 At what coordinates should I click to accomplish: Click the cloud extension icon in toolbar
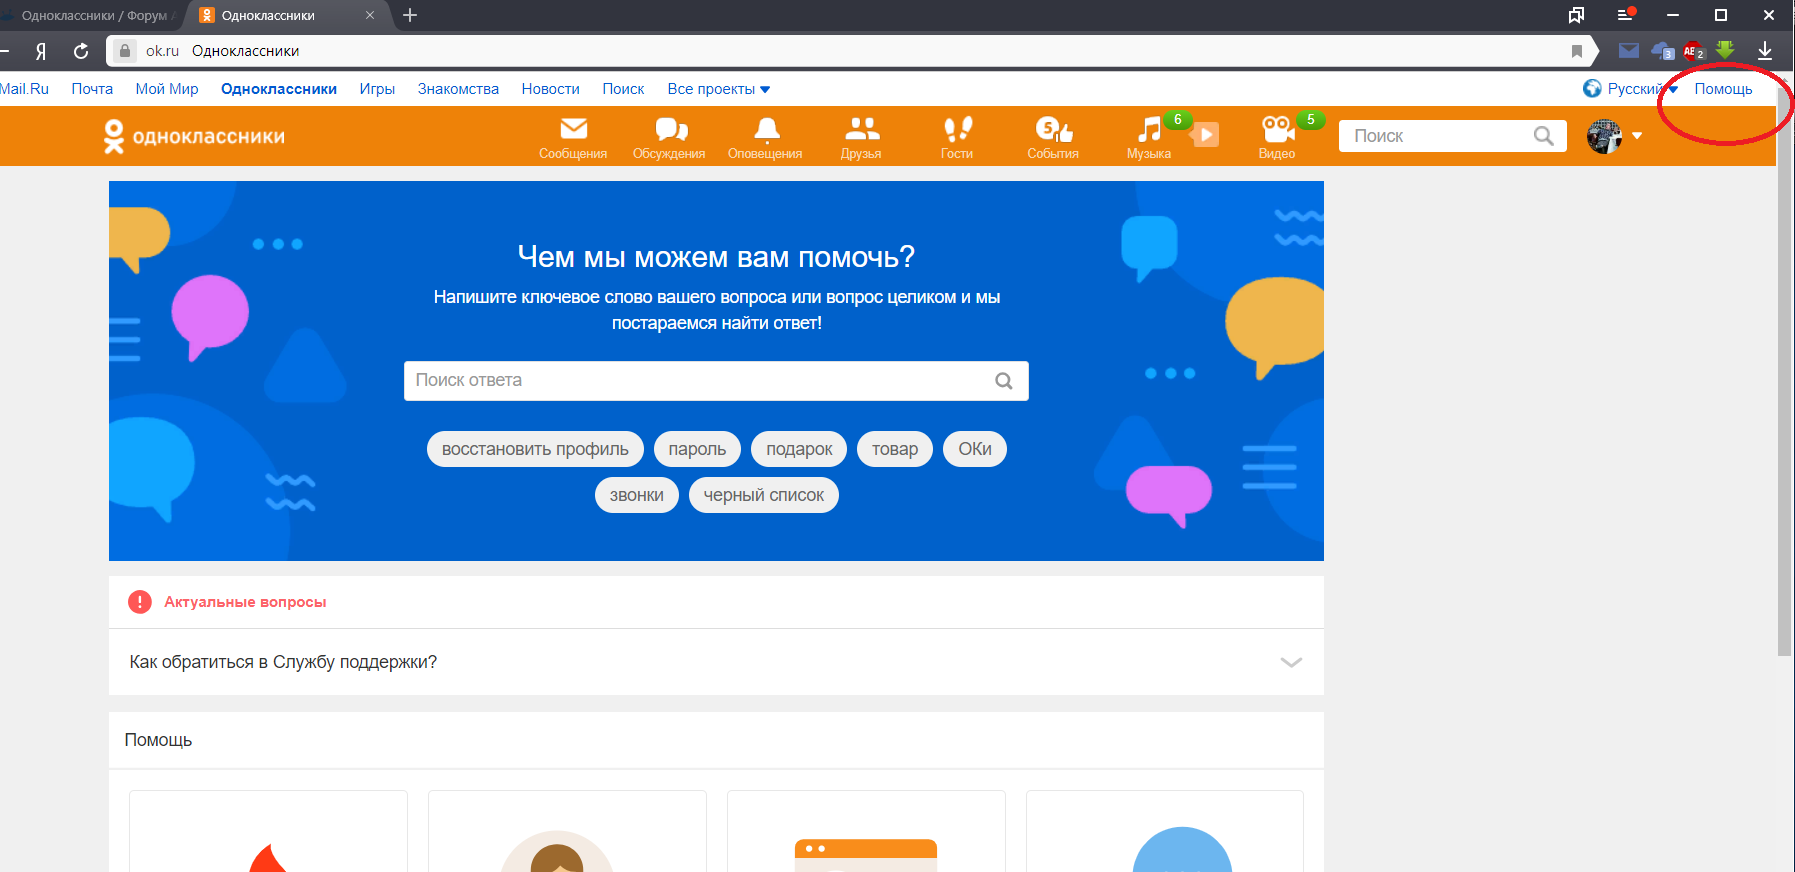[x=1662, y=50]
